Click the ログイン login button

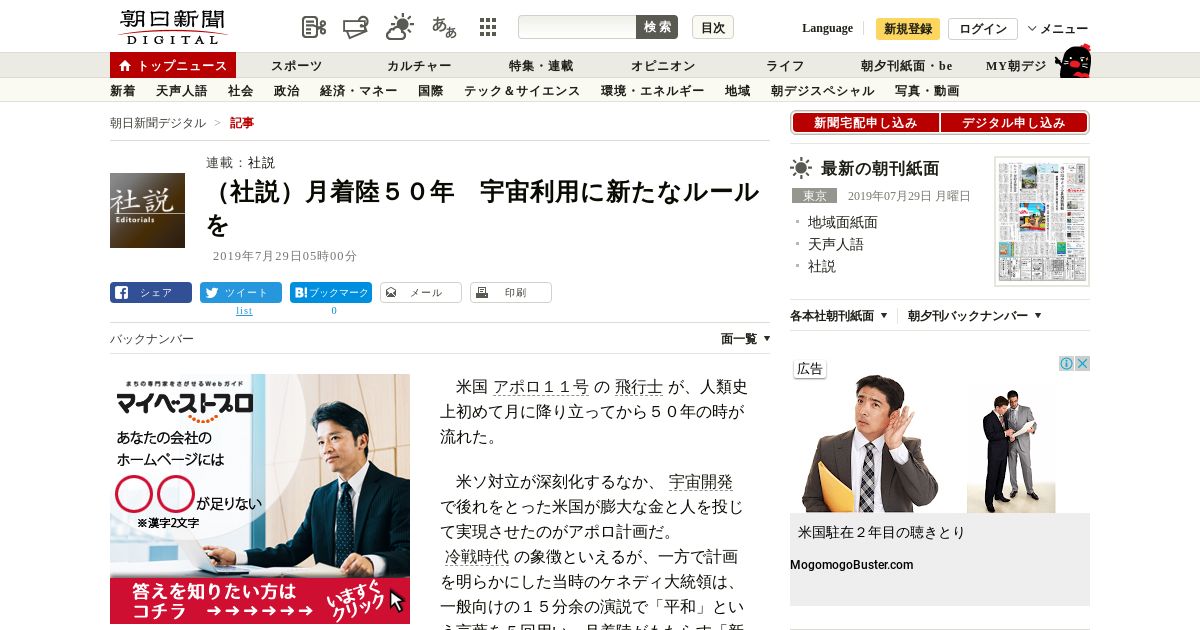983,29
